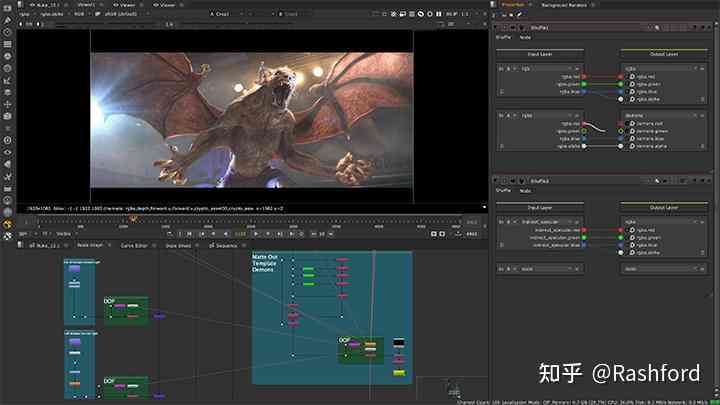Image resolution: width=720 pixels, height=405 pixels.
Task: Click the bottom icon in left viewer toolbar
Action: pos(7,236)
